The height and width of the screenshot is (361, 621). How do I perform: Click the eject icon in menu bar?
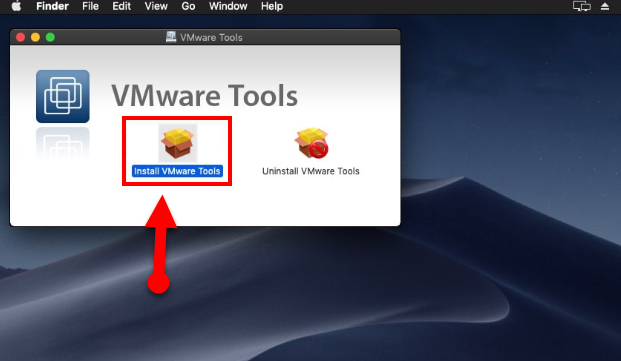point(605,6)
